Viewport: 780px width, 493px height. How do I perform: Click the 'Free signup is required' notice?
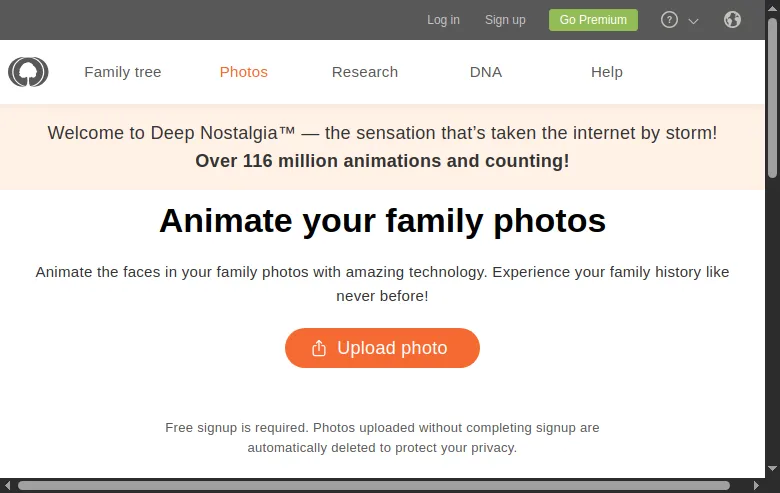click(382, 438)
